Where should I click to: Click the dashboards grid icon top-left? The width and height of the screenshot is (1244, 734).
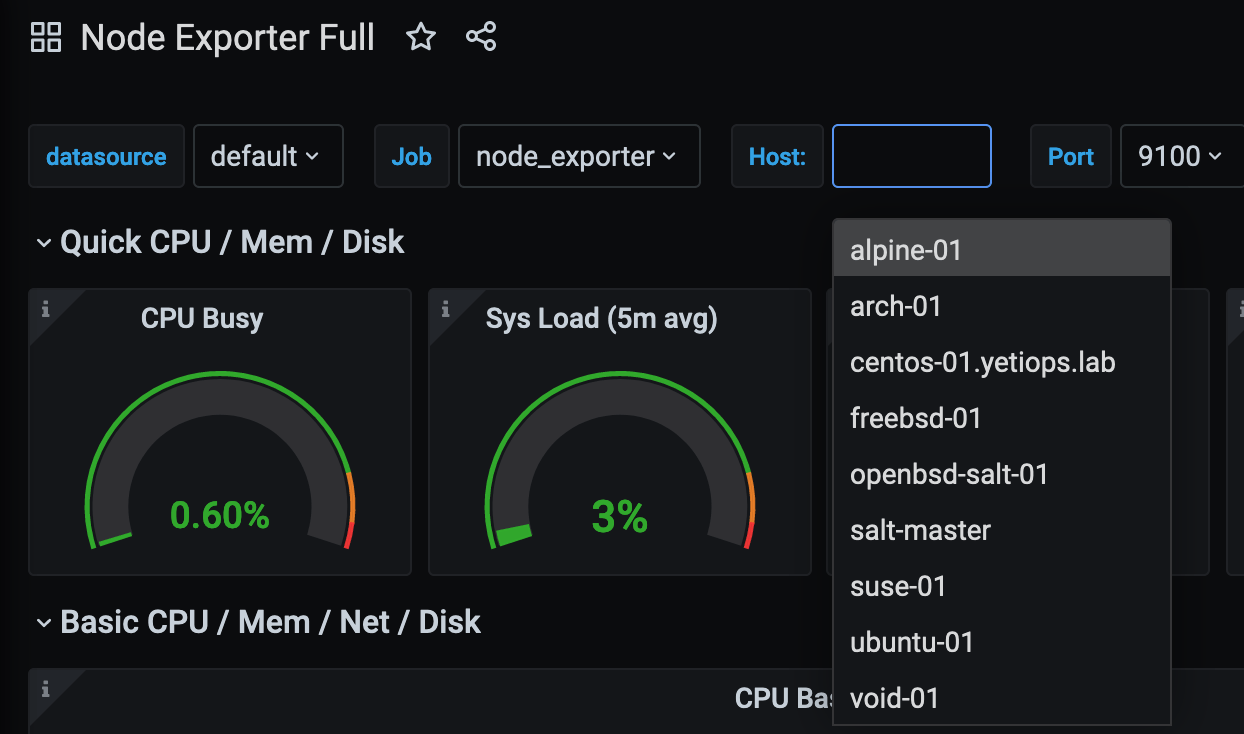45,37
